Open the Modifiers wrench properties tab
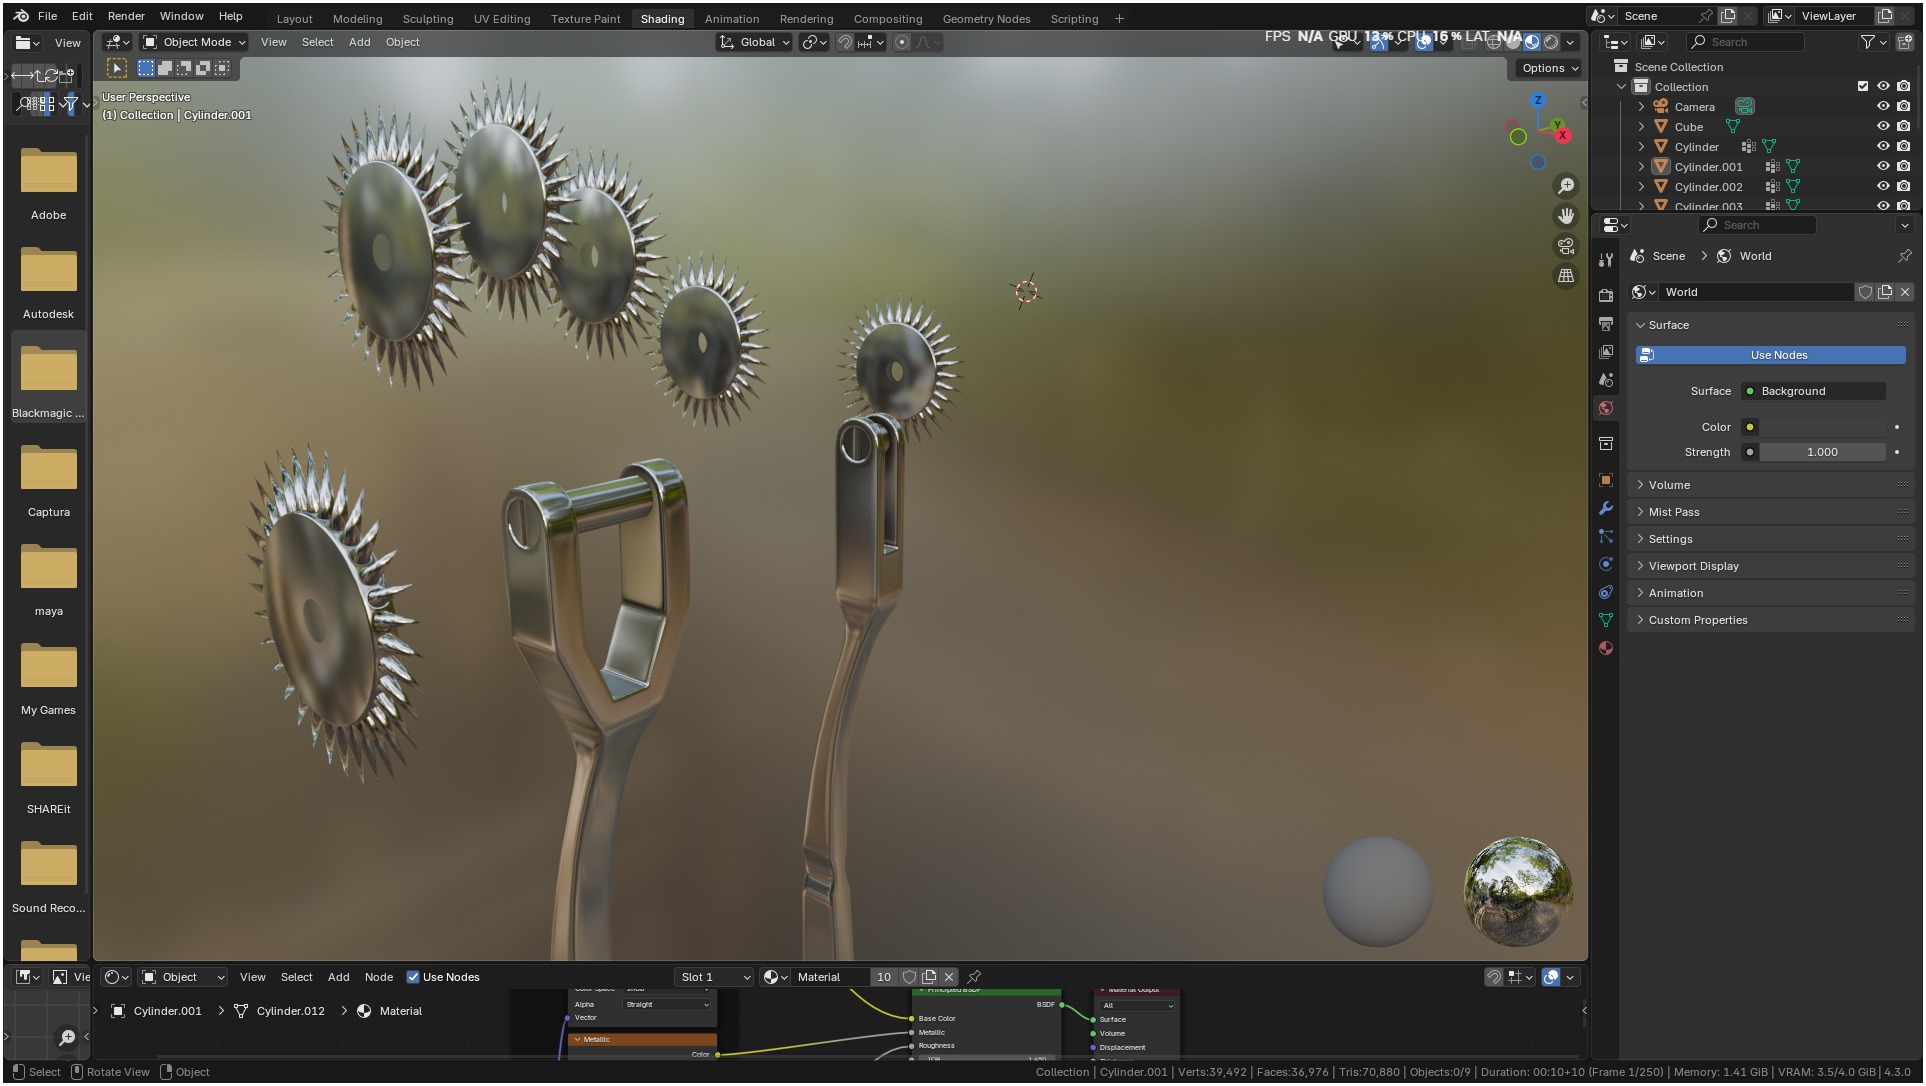 [1606, 508]
